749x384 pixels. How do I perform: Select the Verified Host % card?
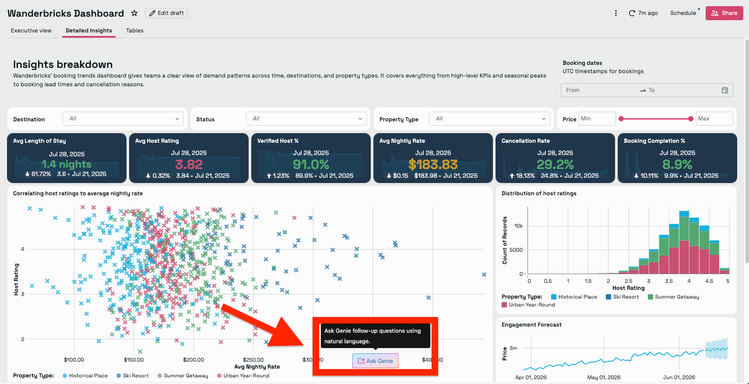click(x=311, y=158)
